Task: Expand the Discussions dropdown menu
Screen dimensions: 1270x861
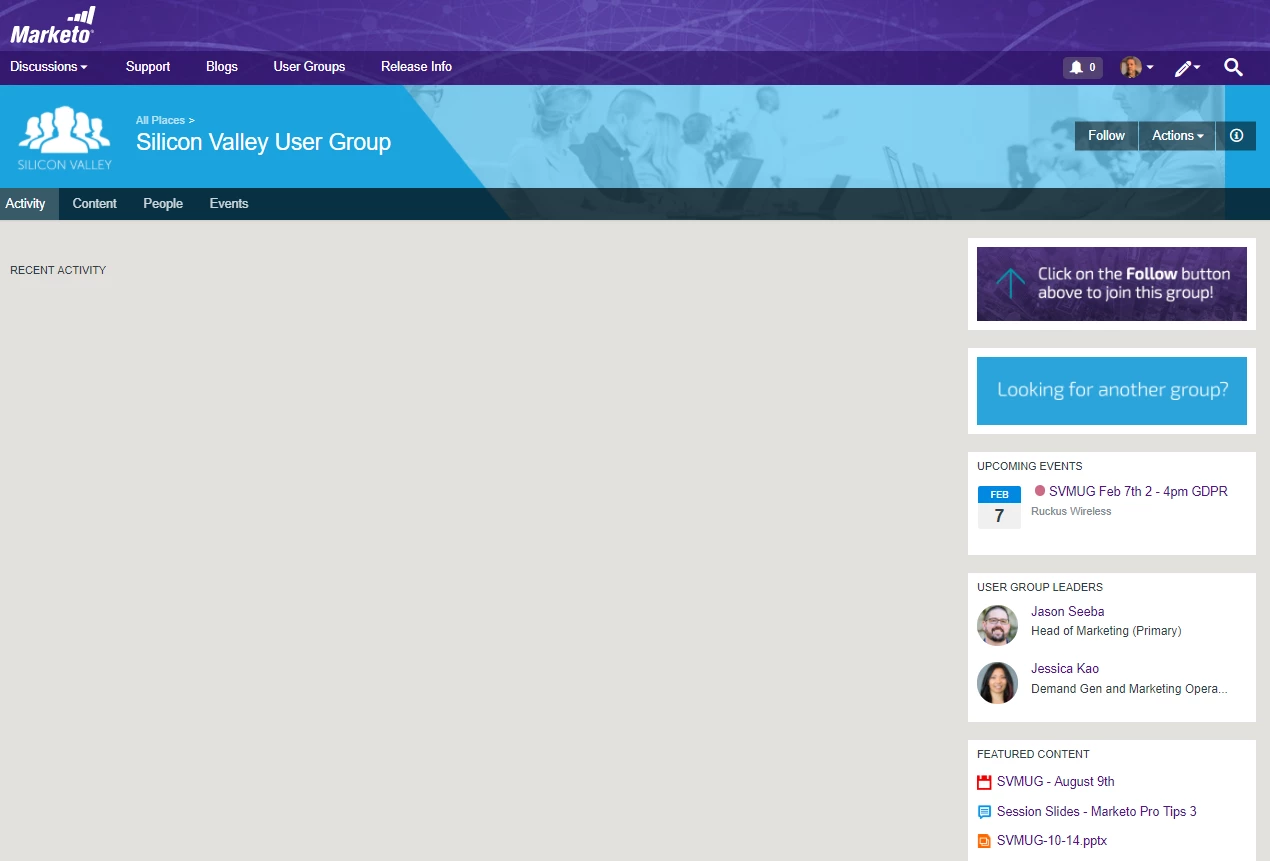Action: coord(49,67)
